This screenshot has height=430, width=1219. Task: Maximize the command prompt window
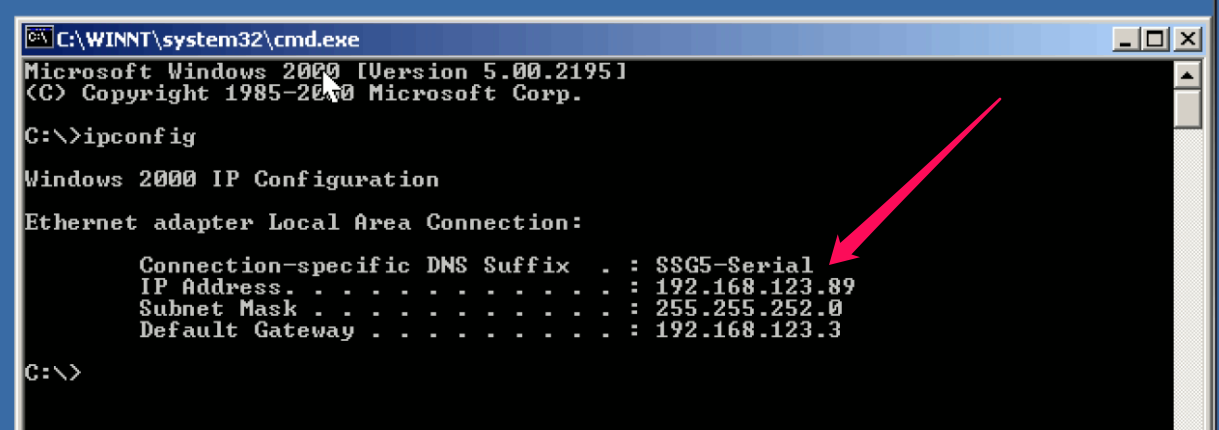[x=1156, y=40]
